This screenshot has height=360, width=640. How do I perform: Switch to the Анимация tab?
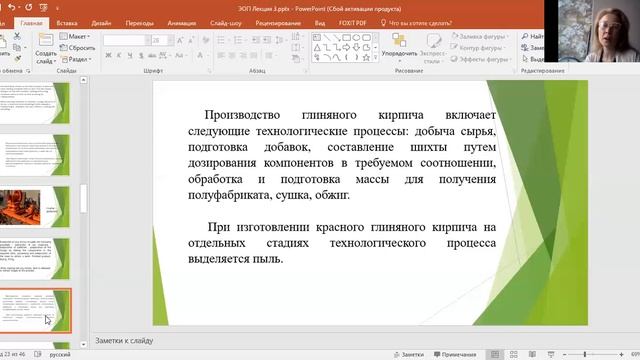click(x=182, y=23)
